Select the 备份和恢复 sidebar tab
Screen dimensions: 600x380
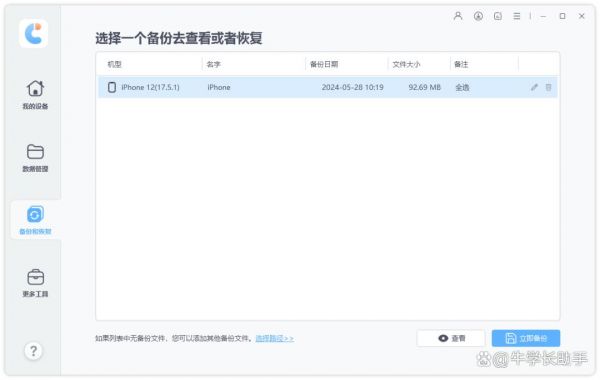(35, 220)
